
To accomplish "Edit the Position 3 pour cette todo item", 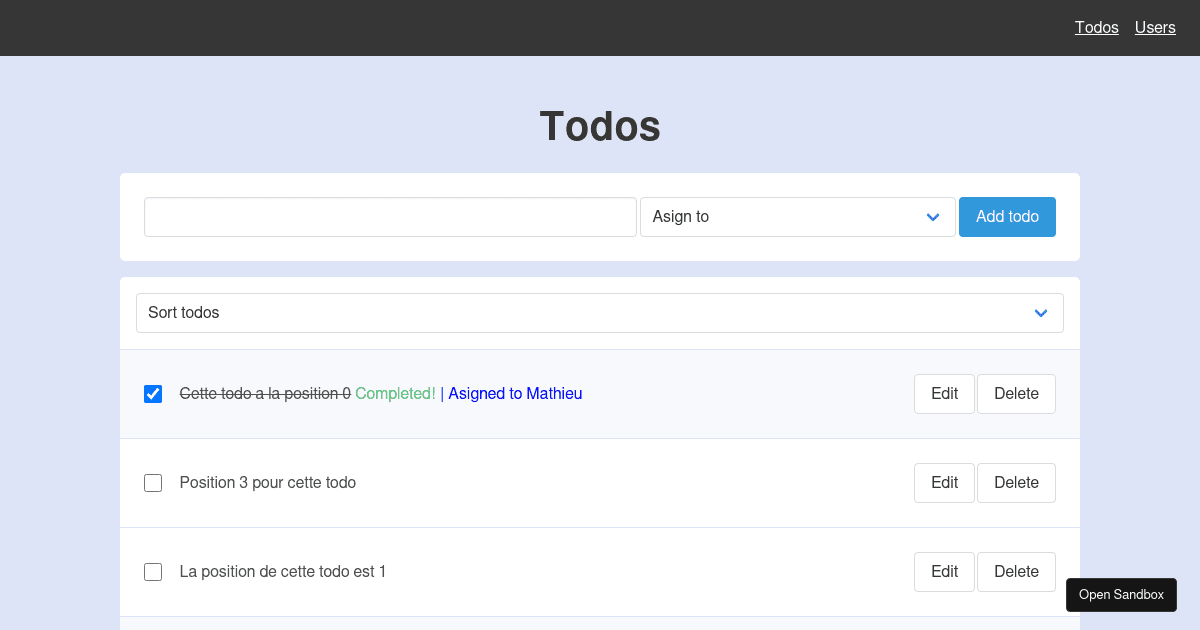I will 944,483.
